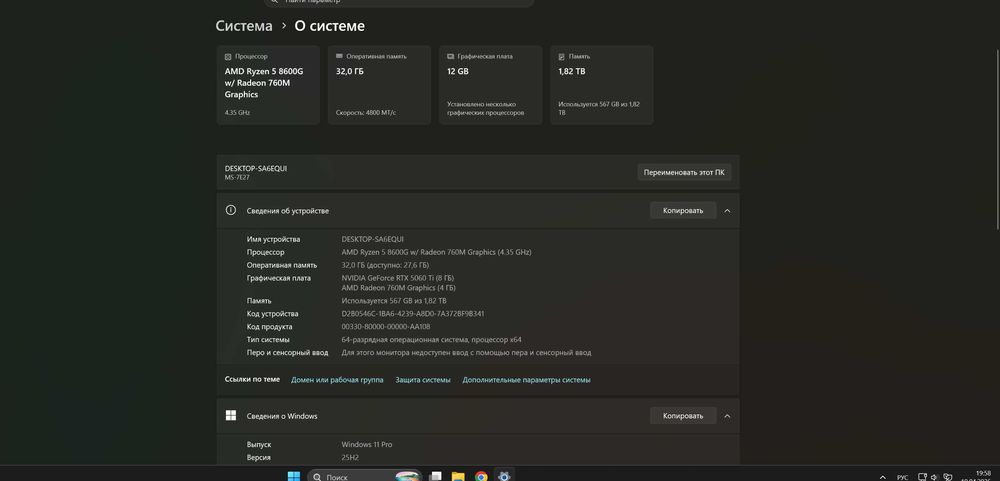Select the Процессор summary card
Image resolution: width=1000 pixels, height=481 pixels.
point(268,85)
